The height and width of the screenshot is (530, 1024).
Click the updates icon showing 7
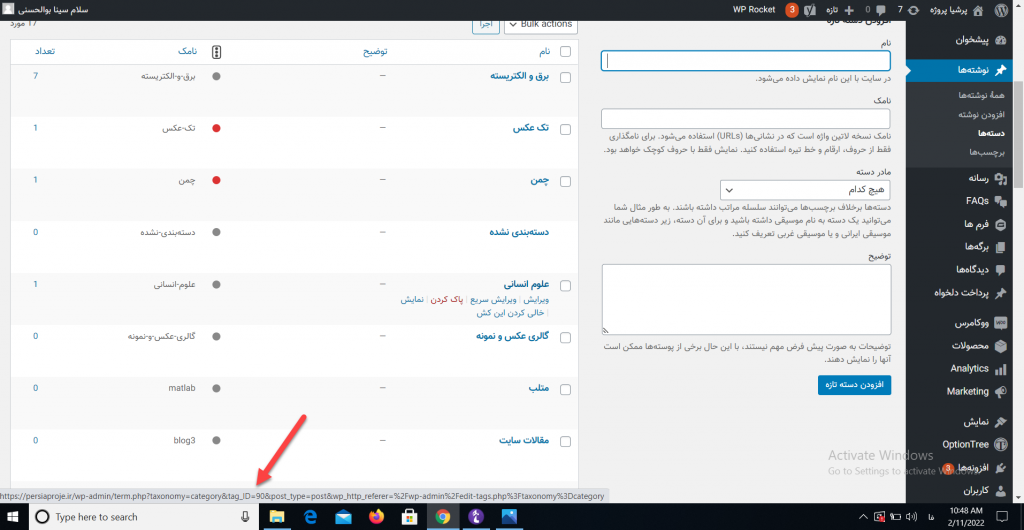pyautogui.click(x=906, y=9)
